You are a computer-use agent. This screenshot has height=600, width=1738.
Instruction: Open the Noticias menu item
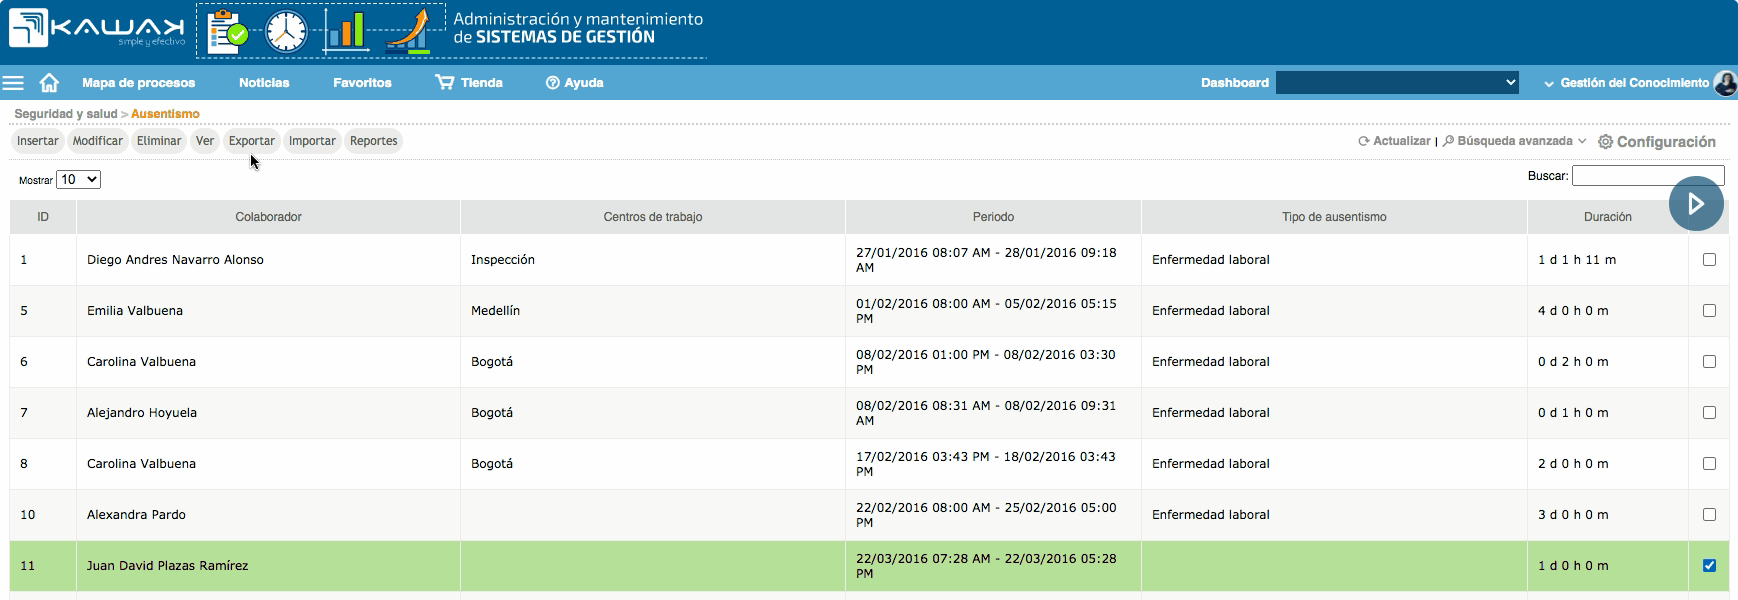[264, 83]
